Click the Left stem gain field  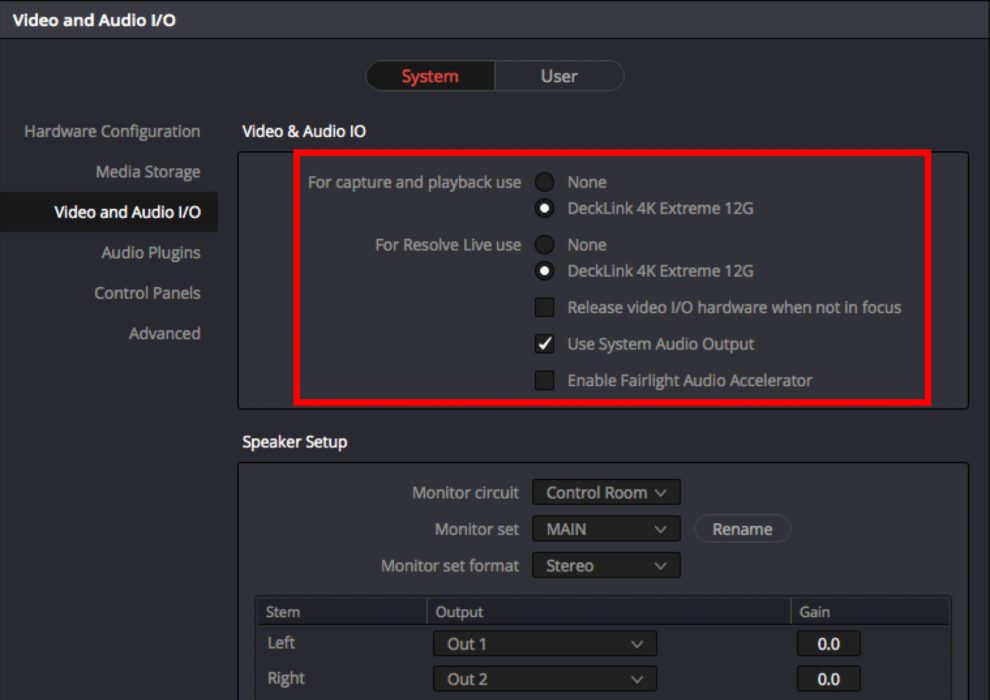click(828, 644)
